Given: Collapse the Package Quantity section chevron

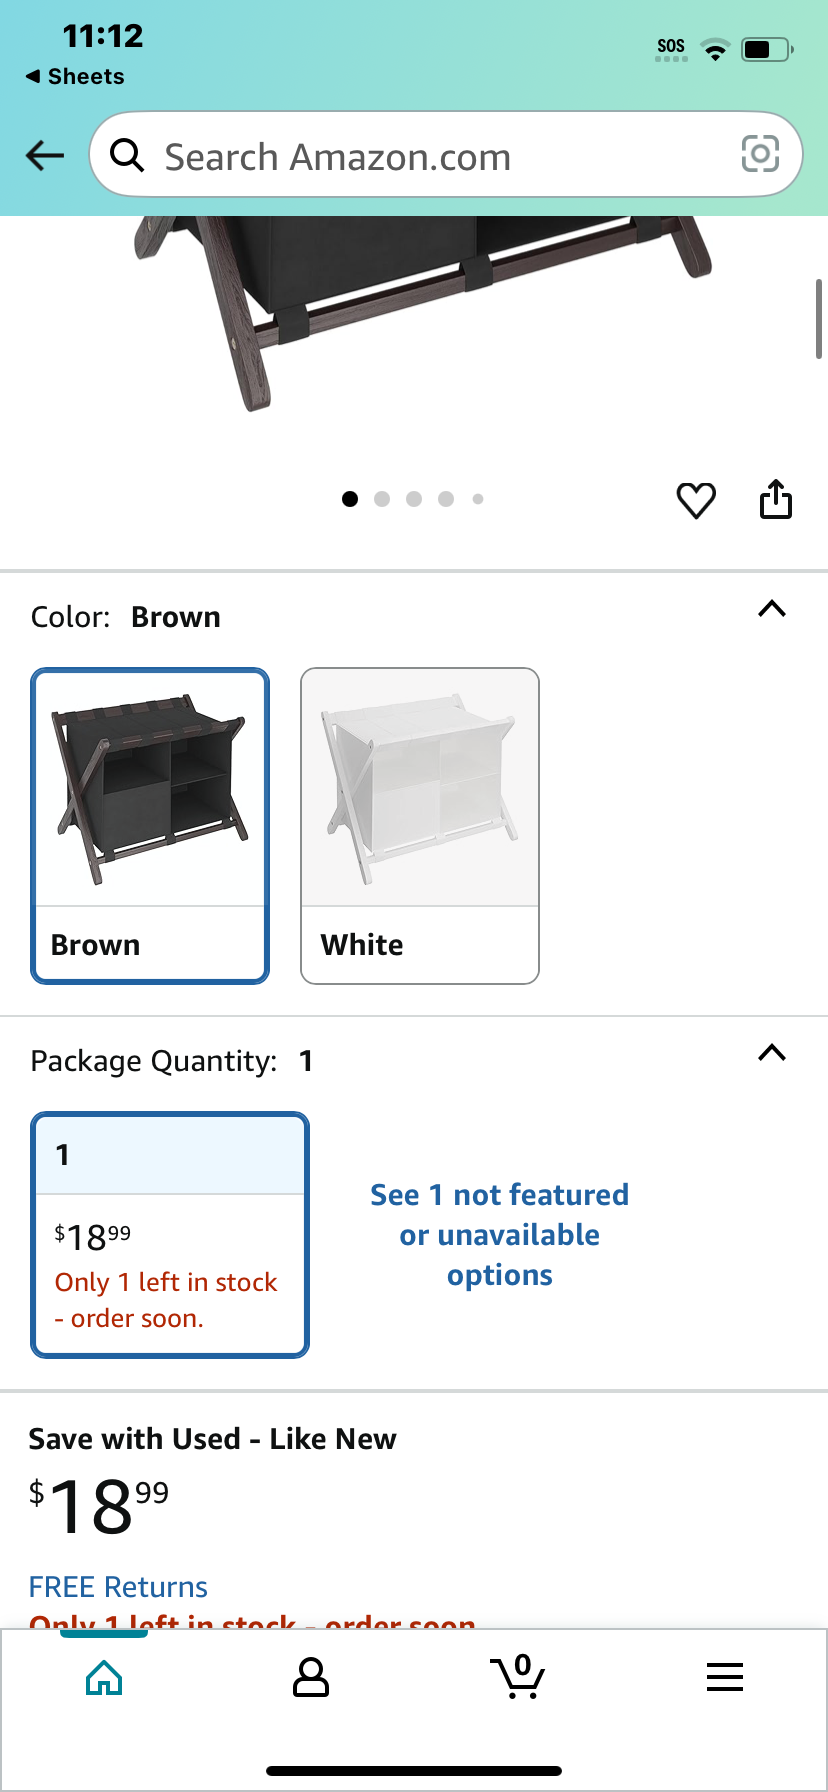Looking at the screenshot, I should tap(772, 1053).
